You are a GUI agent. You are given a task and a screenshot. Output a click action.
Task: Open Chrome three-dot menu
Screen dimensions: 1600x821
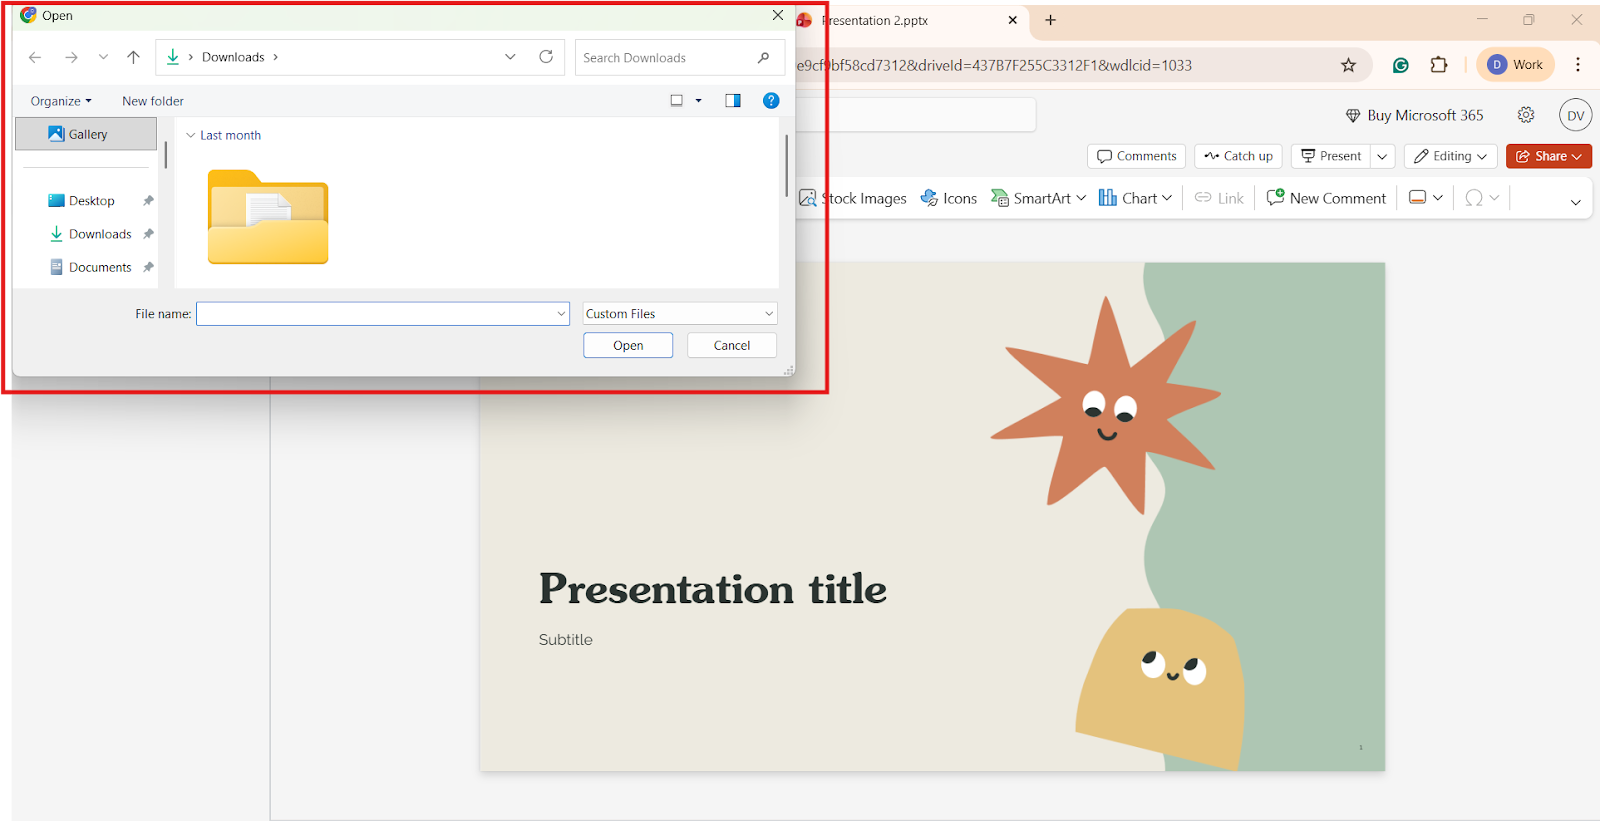(x=1578, y=65)
